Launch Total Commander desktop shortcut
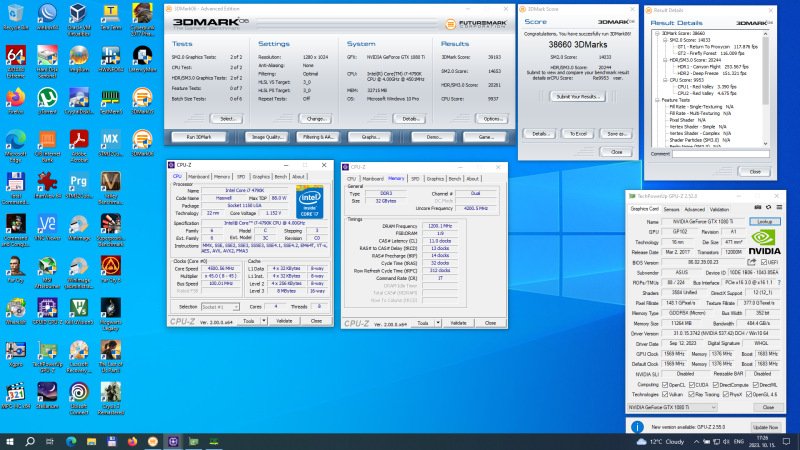The height and width of the screenshot is (450, 800). click(15, 188)
